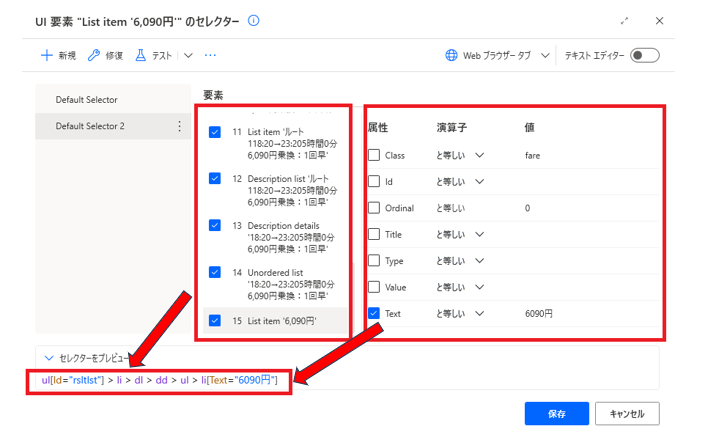707x432 pixels.
Task: Close the selector dialog with X
Action: point(659,21)
